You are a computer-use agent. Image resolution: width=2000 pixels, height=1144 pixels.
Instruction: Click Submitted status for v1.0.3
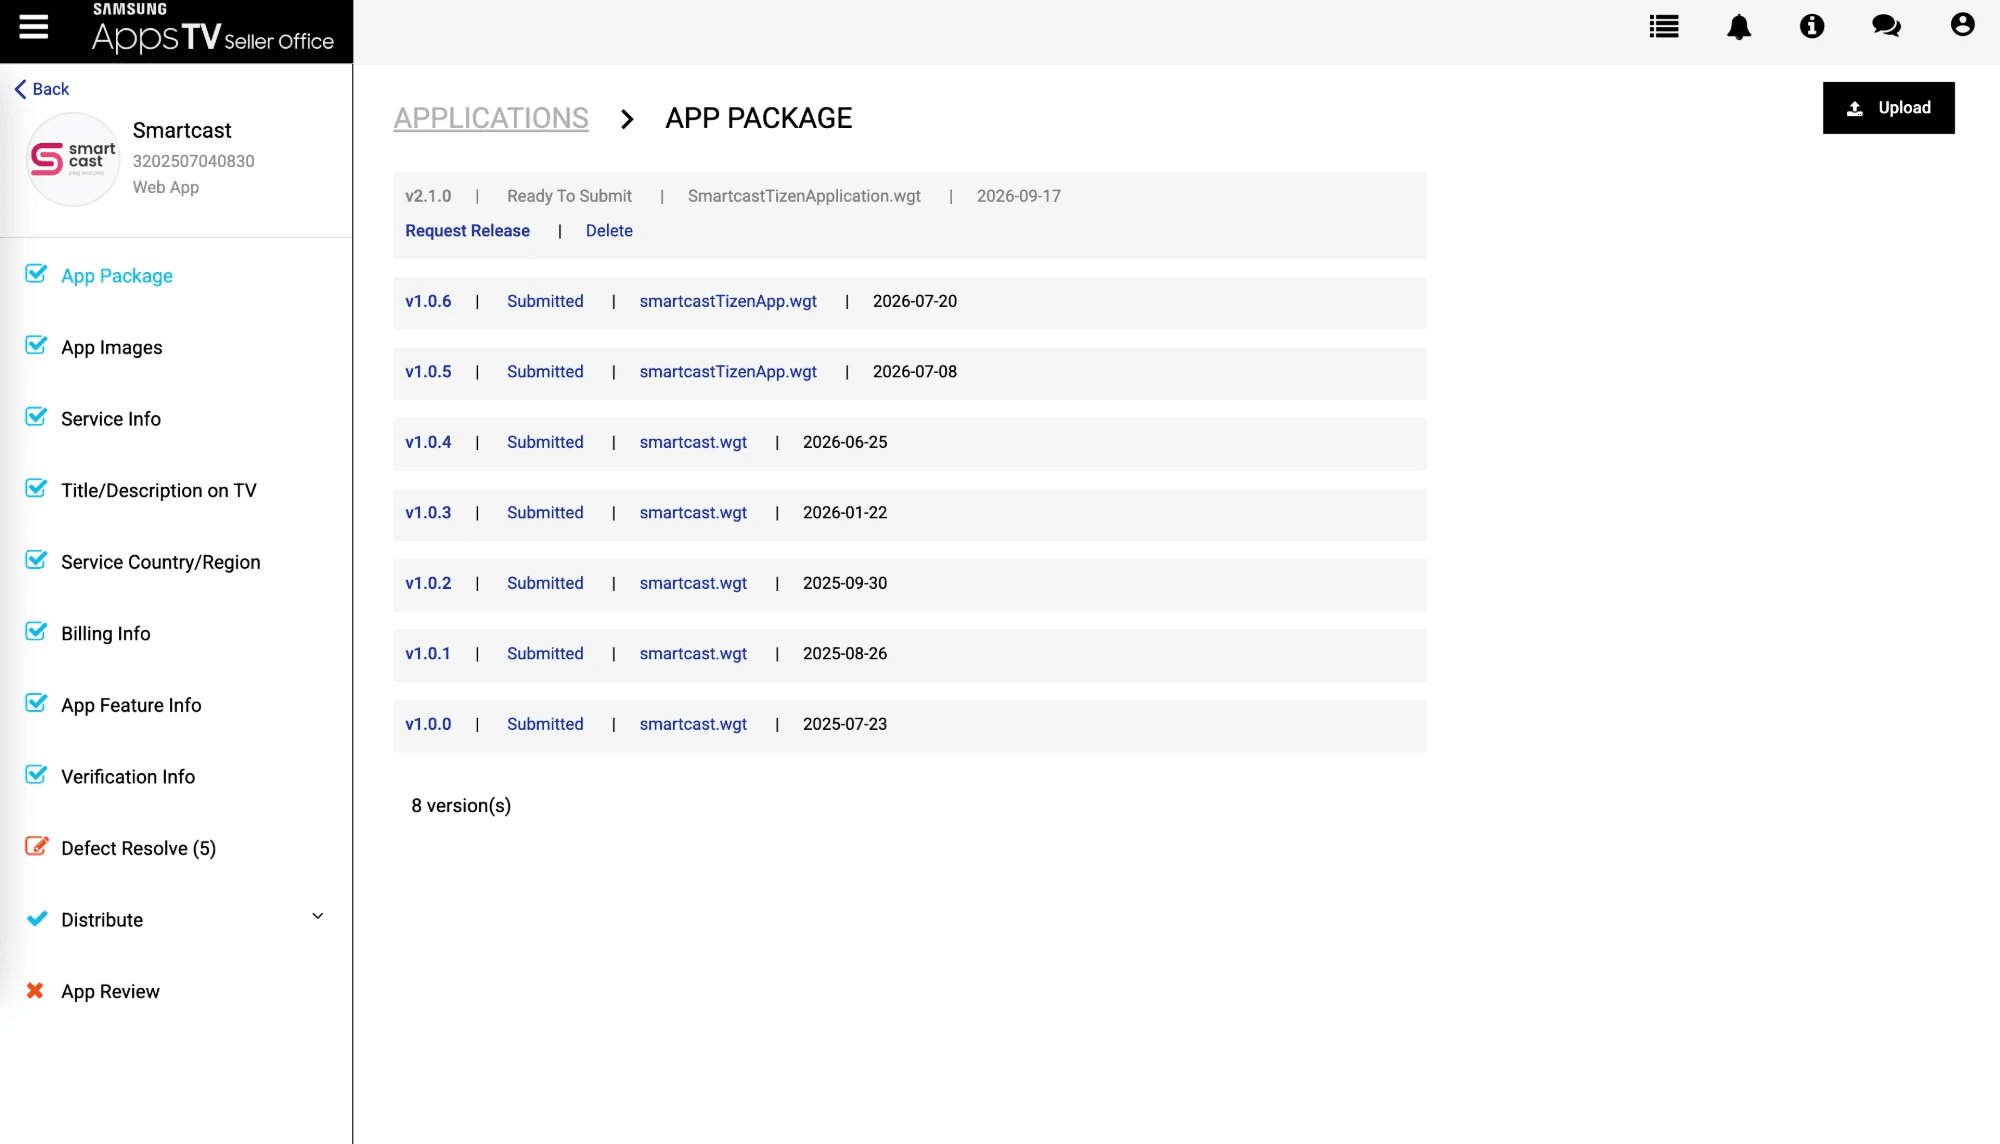tap(545, 513)
